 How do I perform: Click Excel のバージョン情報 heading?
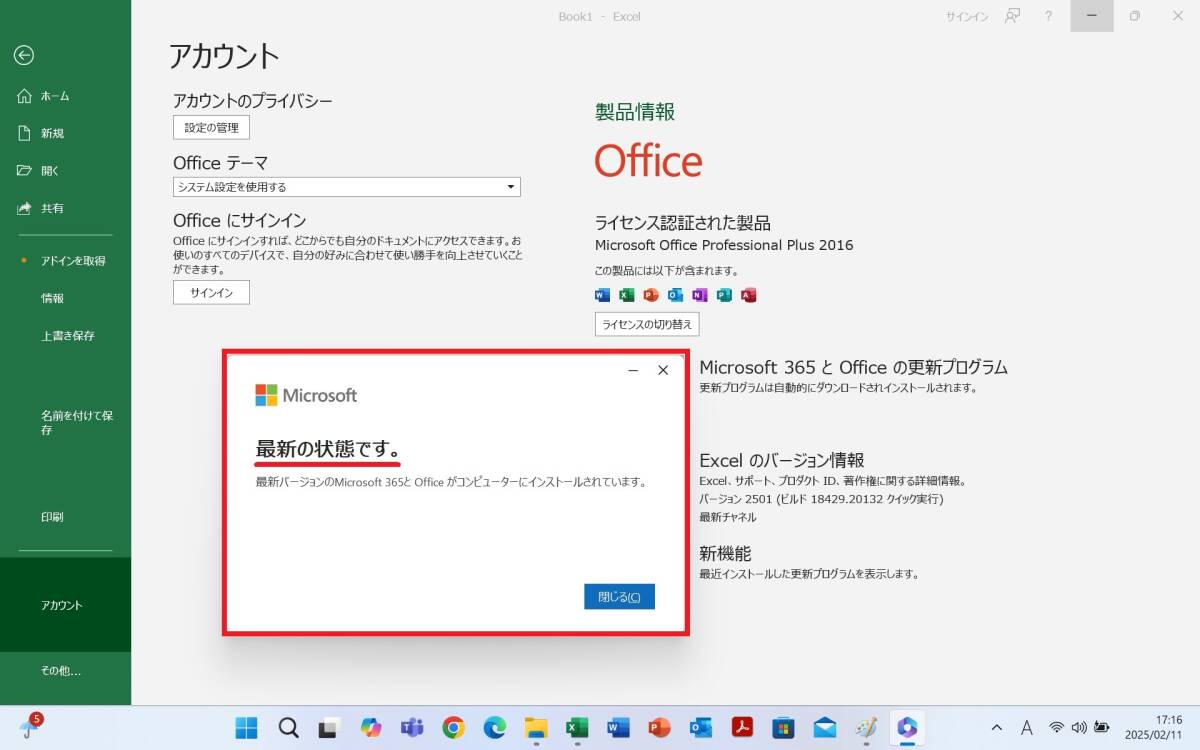pos(781,460)
